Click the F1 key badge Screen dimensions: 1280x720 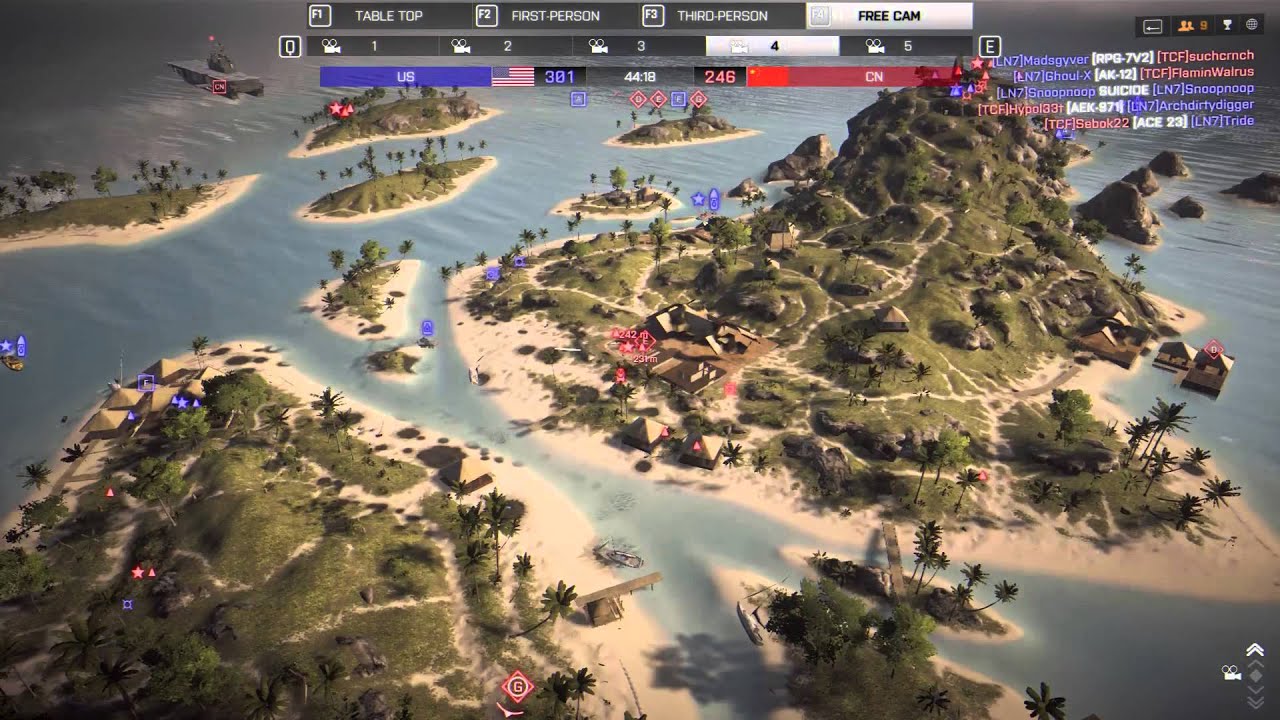click(x=320, y=15)
